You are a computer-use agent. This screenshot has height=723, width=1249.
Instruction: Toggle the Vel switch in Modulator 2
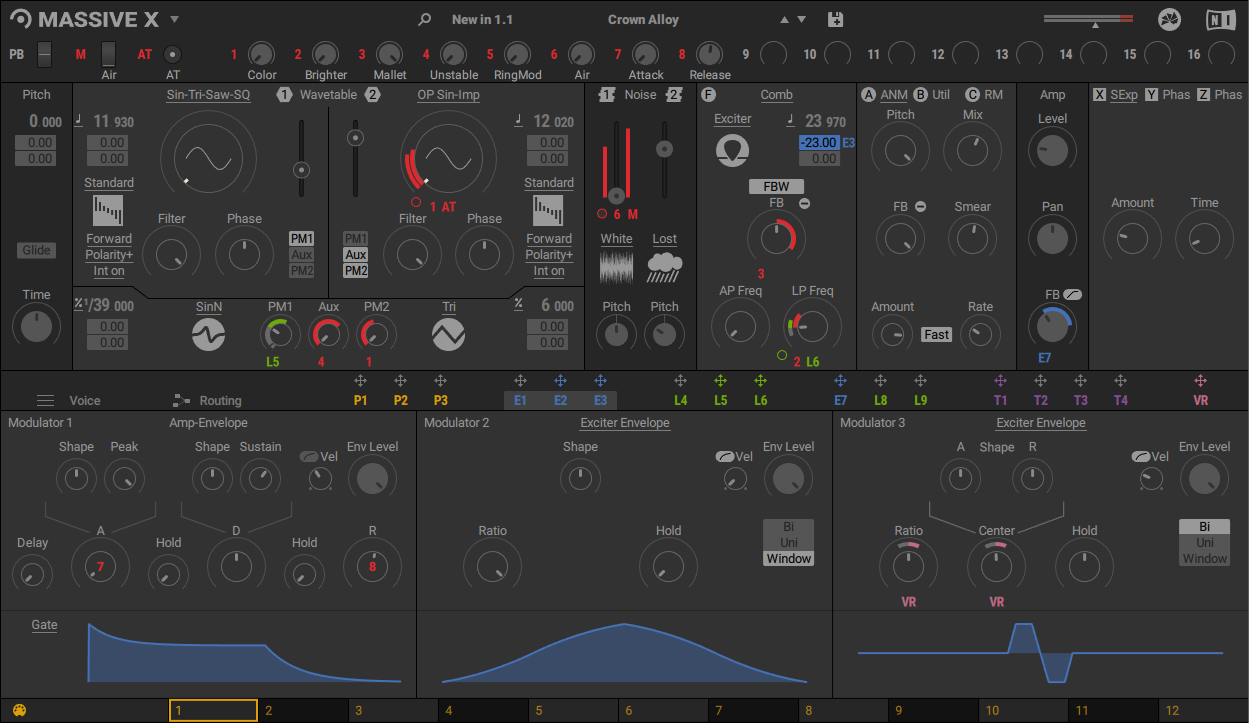(x=724, y=456)
